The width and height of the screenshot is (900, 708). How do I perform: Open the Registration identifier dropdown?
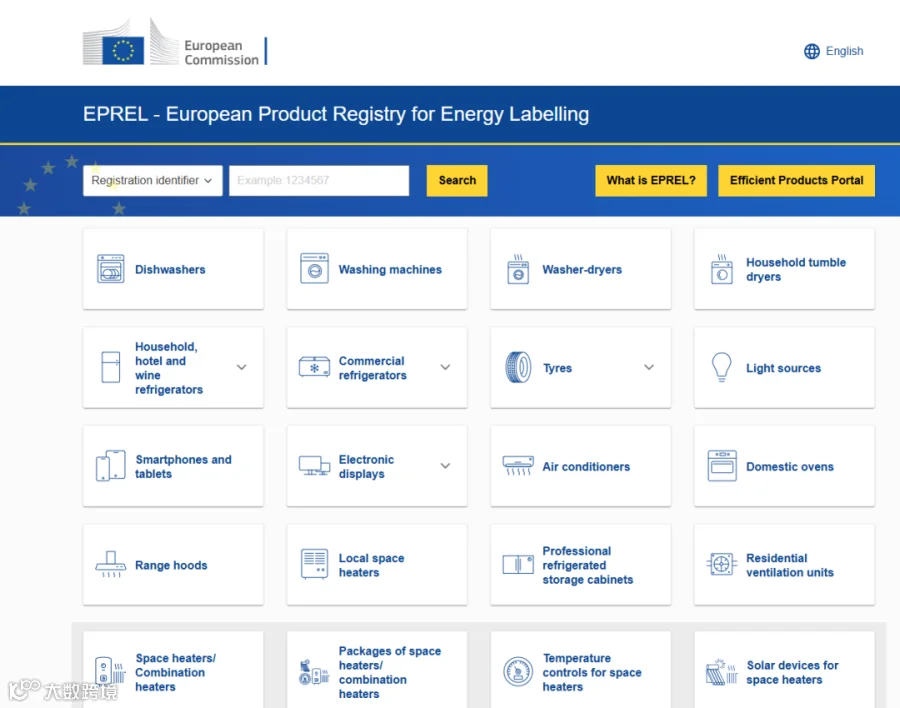(x=153, y=180)
